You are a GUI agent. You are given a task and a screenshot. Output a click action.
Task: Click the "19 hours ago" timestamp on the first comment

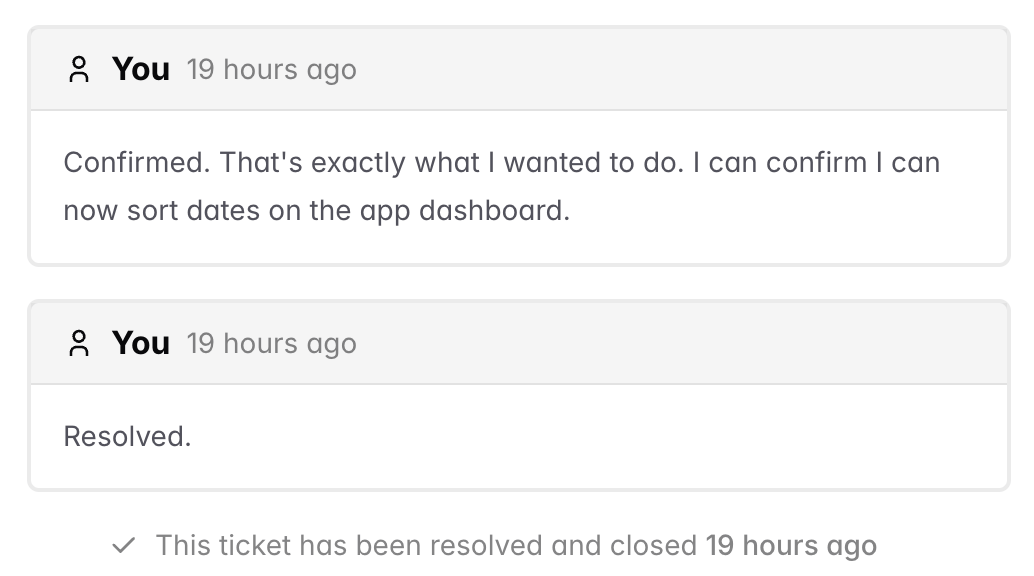pos(271,70)
